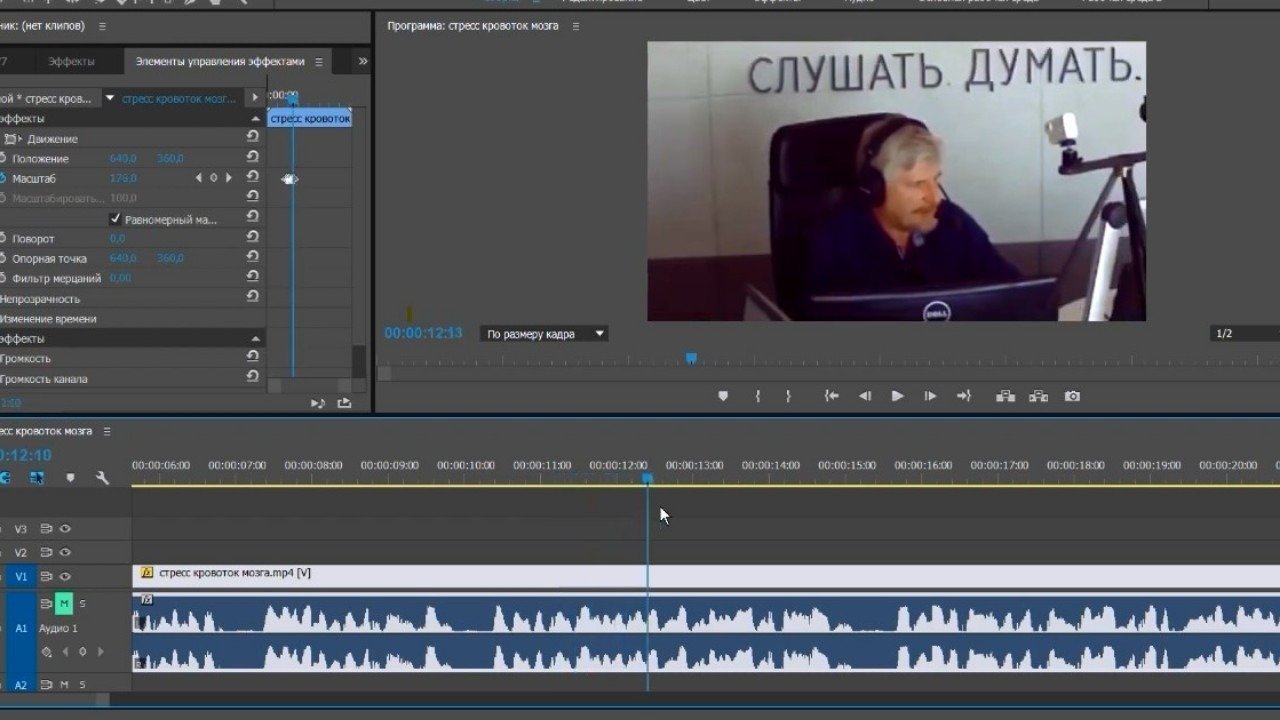Click export icon at Effect Controls bottom
Viewport: 1280px width, 720px height.
[344, 403]
